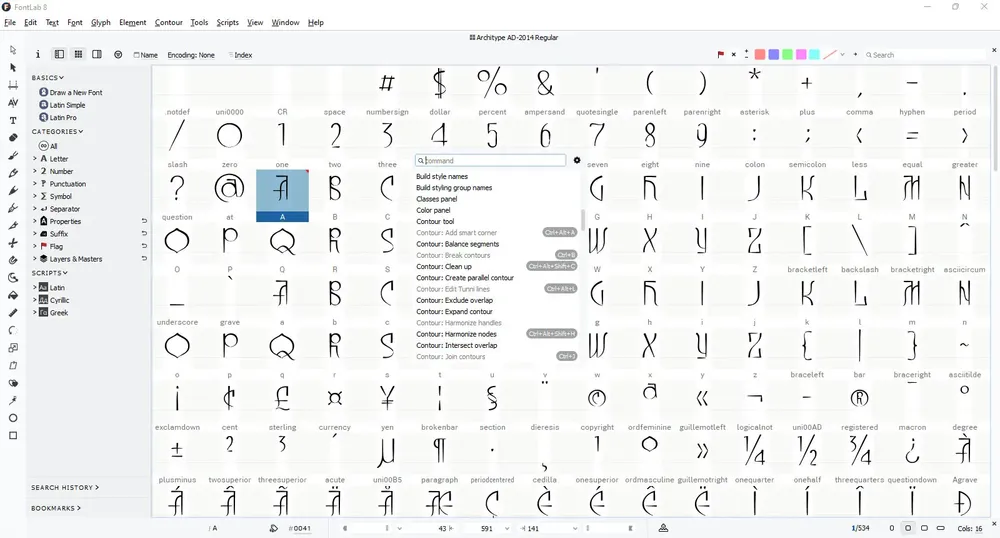Select the cyan color flag swatch

[x=814, y=55]
